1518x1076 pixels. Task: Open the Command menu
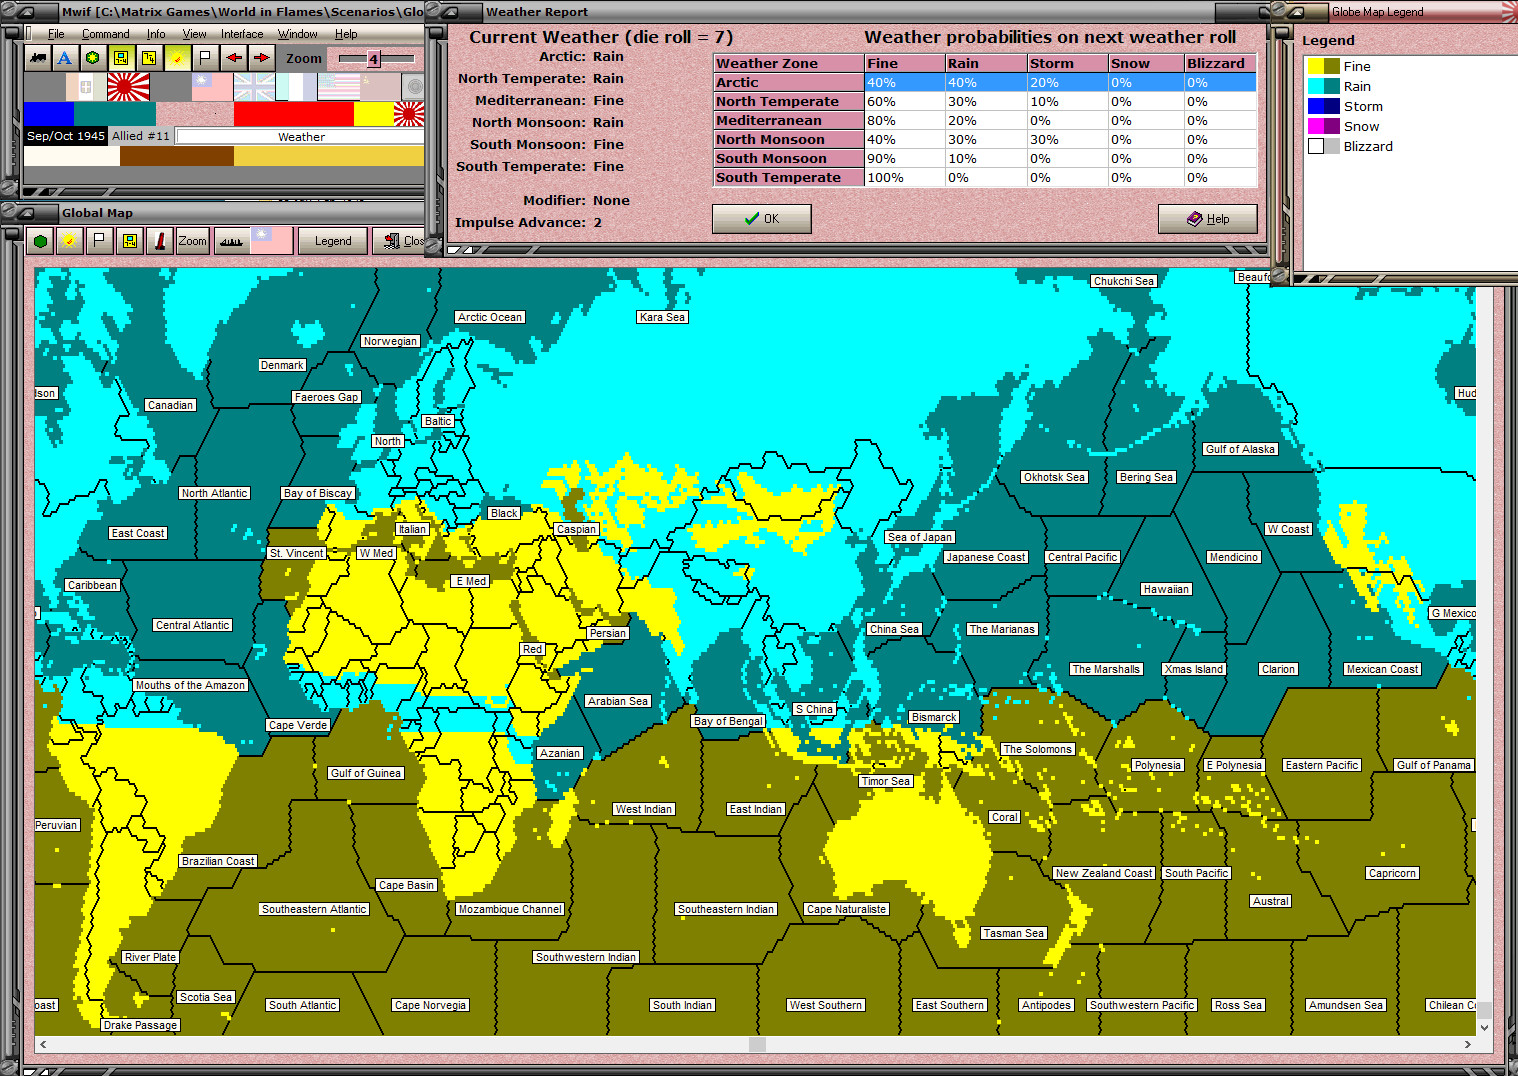[x=106, y=34]
